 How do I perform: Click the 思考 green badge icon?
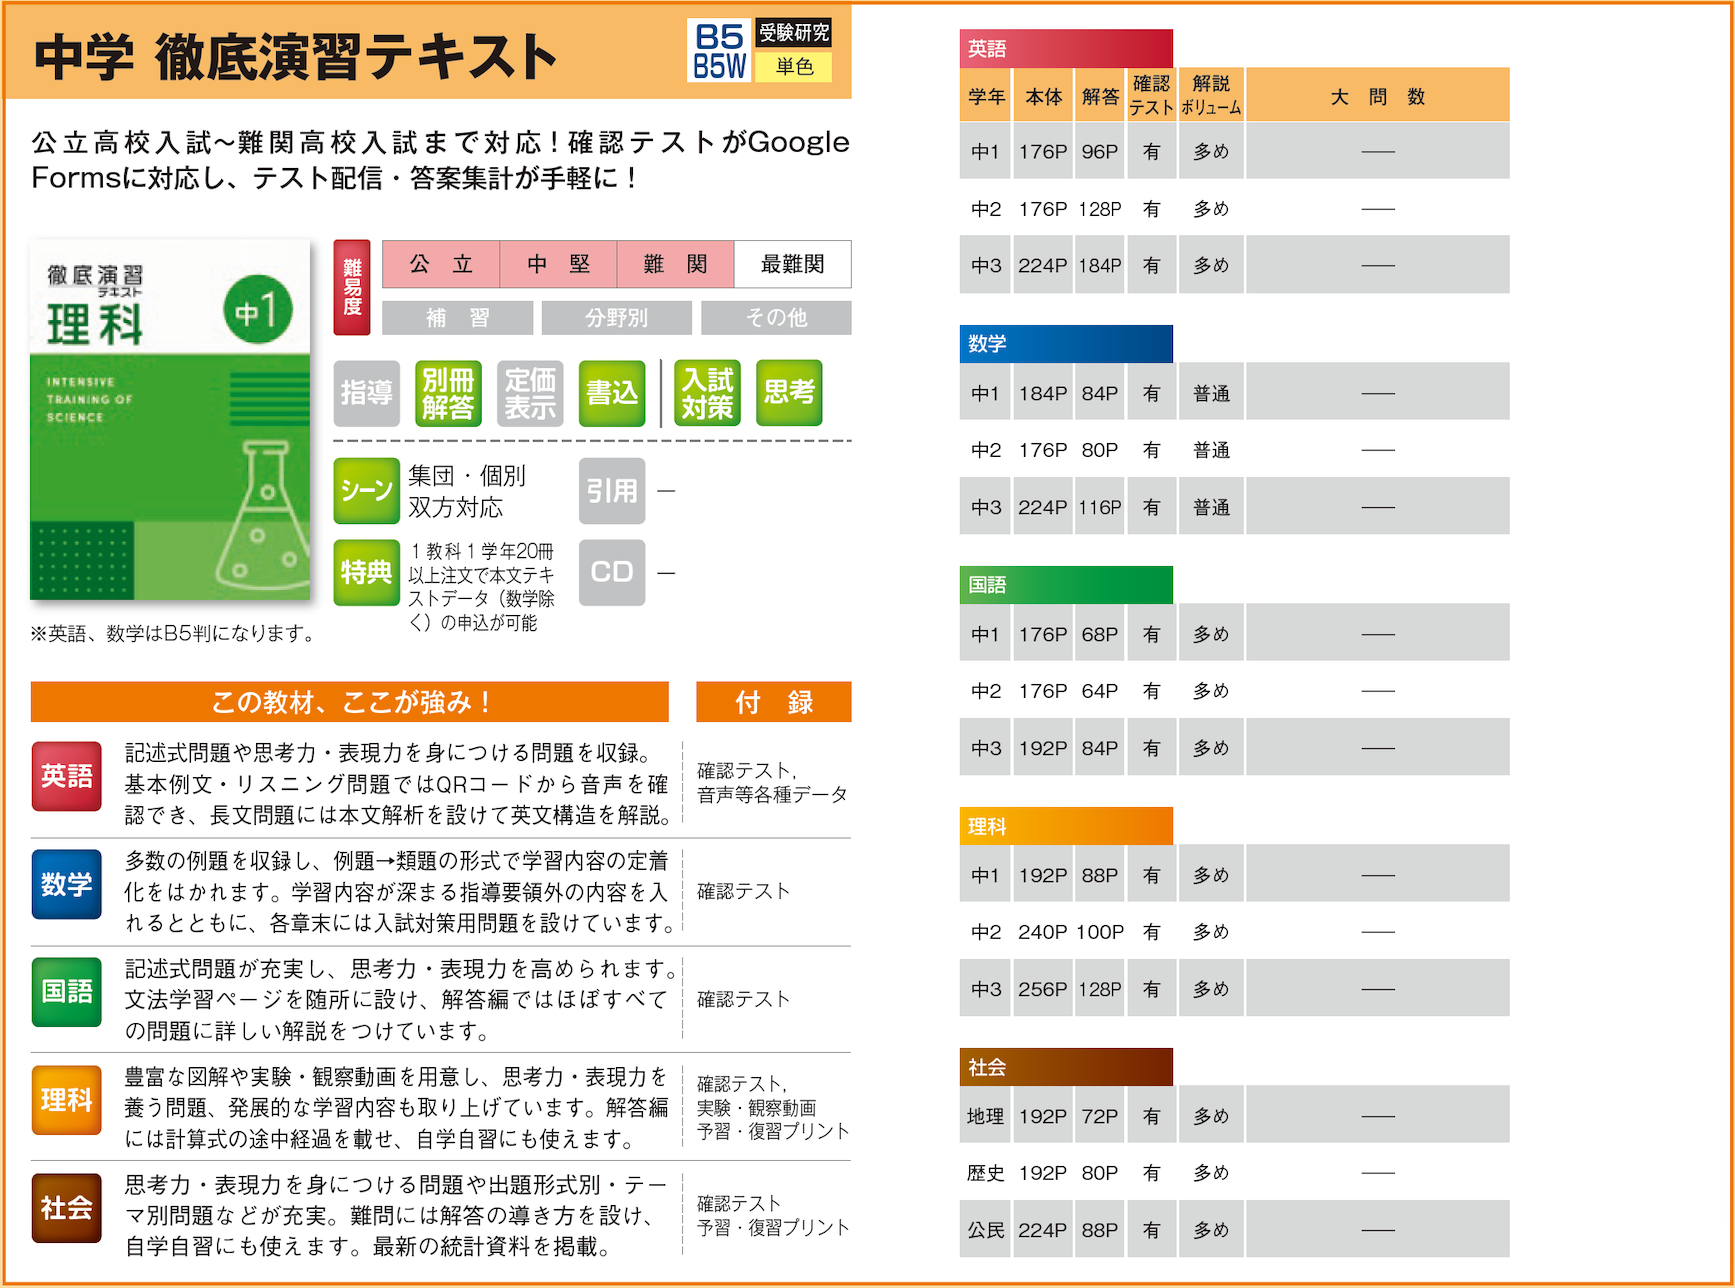tap(788, 393)
